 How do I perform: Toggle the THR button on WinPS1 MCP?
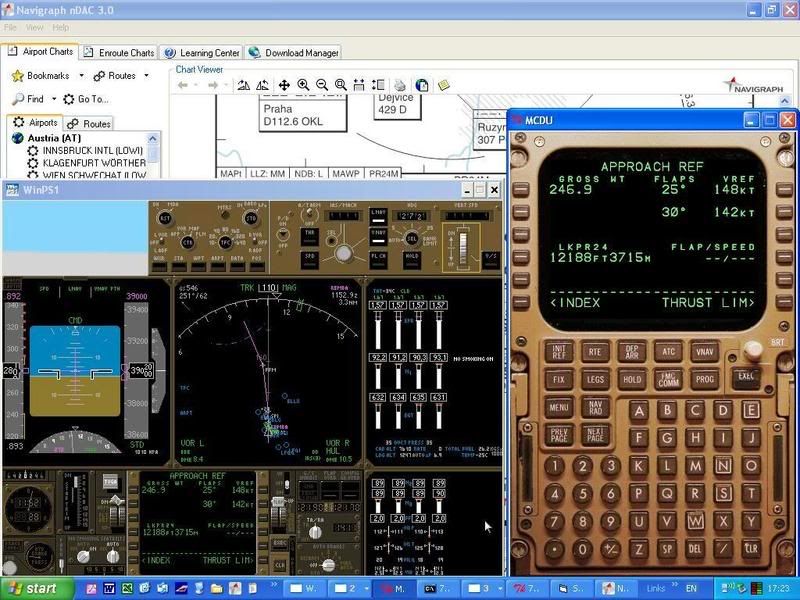[x=310, y=236]
